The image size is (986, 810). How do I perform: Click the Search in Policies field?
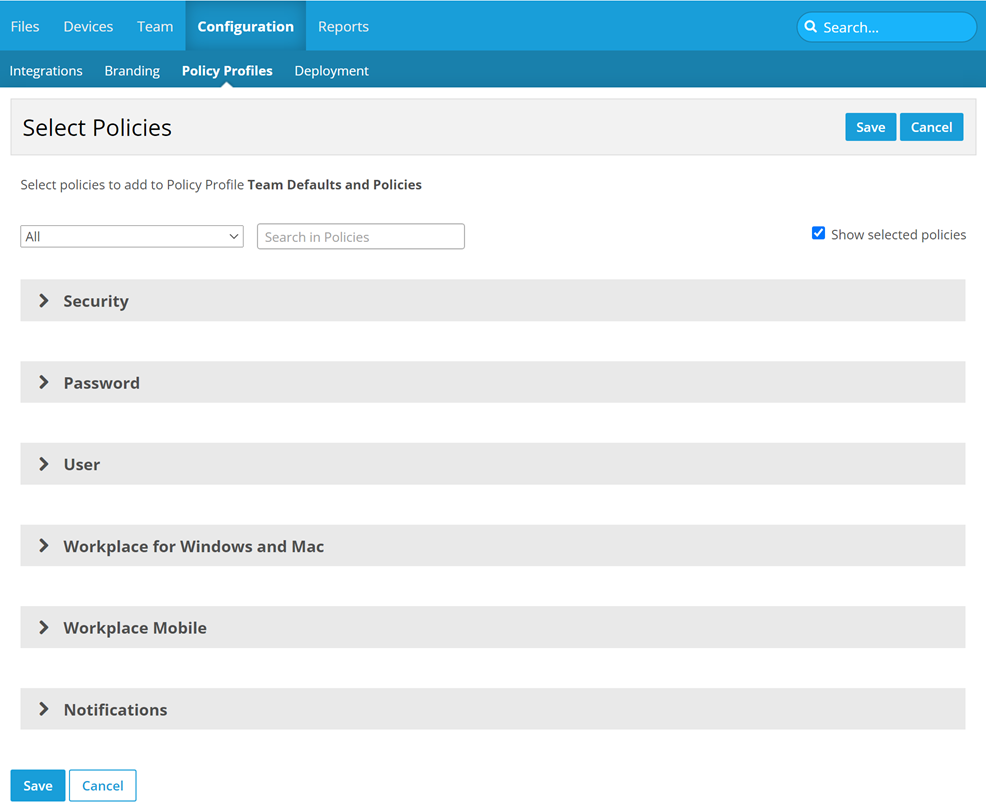(x=361, y=237)
